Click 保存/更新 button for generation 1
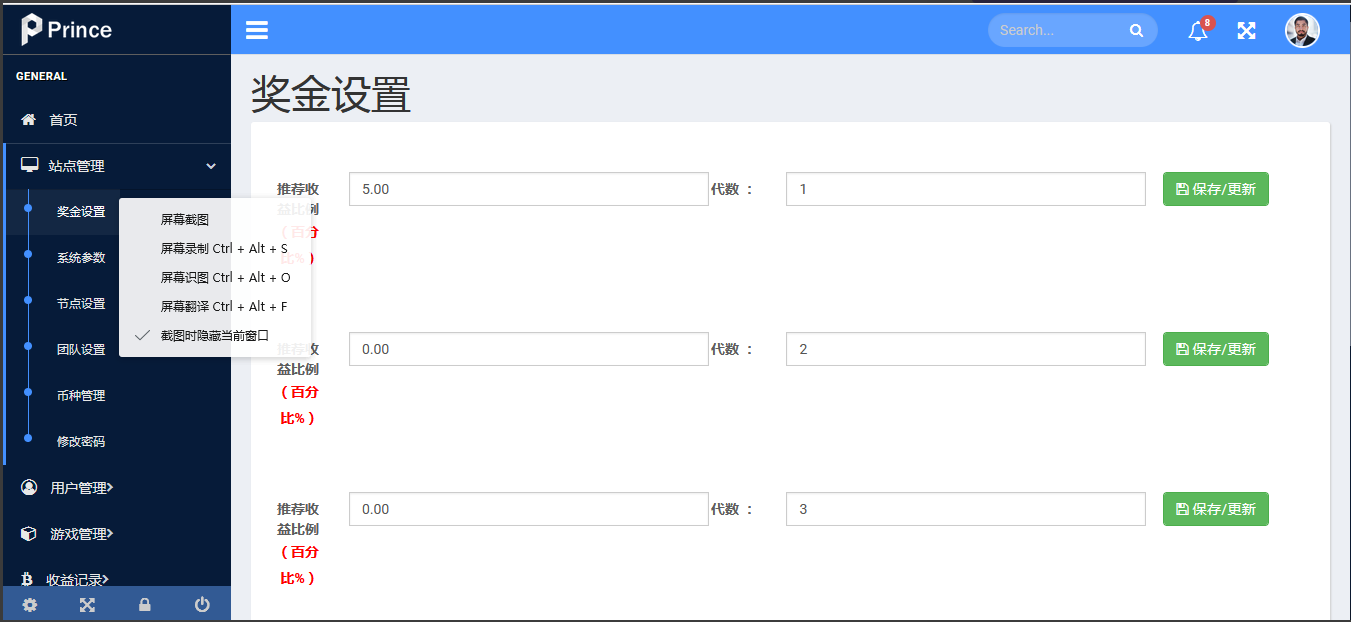 coord(1215,189)
